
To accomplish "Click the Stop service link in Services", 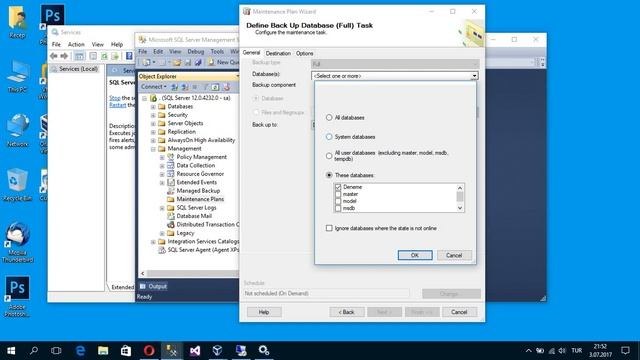I will coord(115,98).
